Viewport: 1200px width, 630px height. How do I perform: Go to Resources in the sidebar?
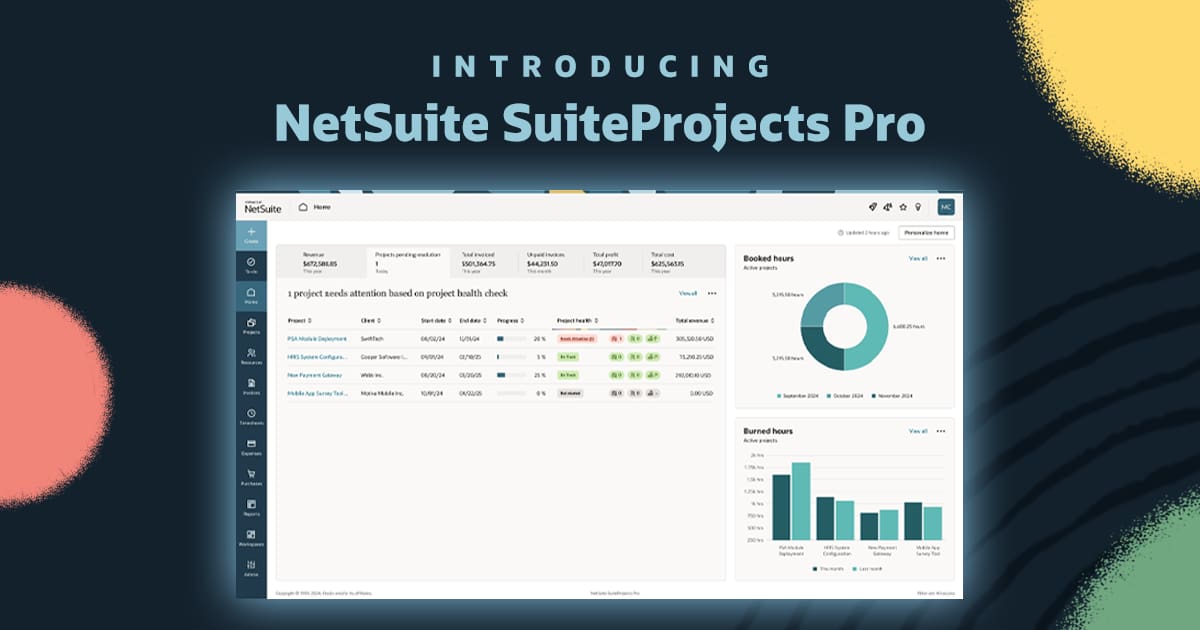click(251, 353)
